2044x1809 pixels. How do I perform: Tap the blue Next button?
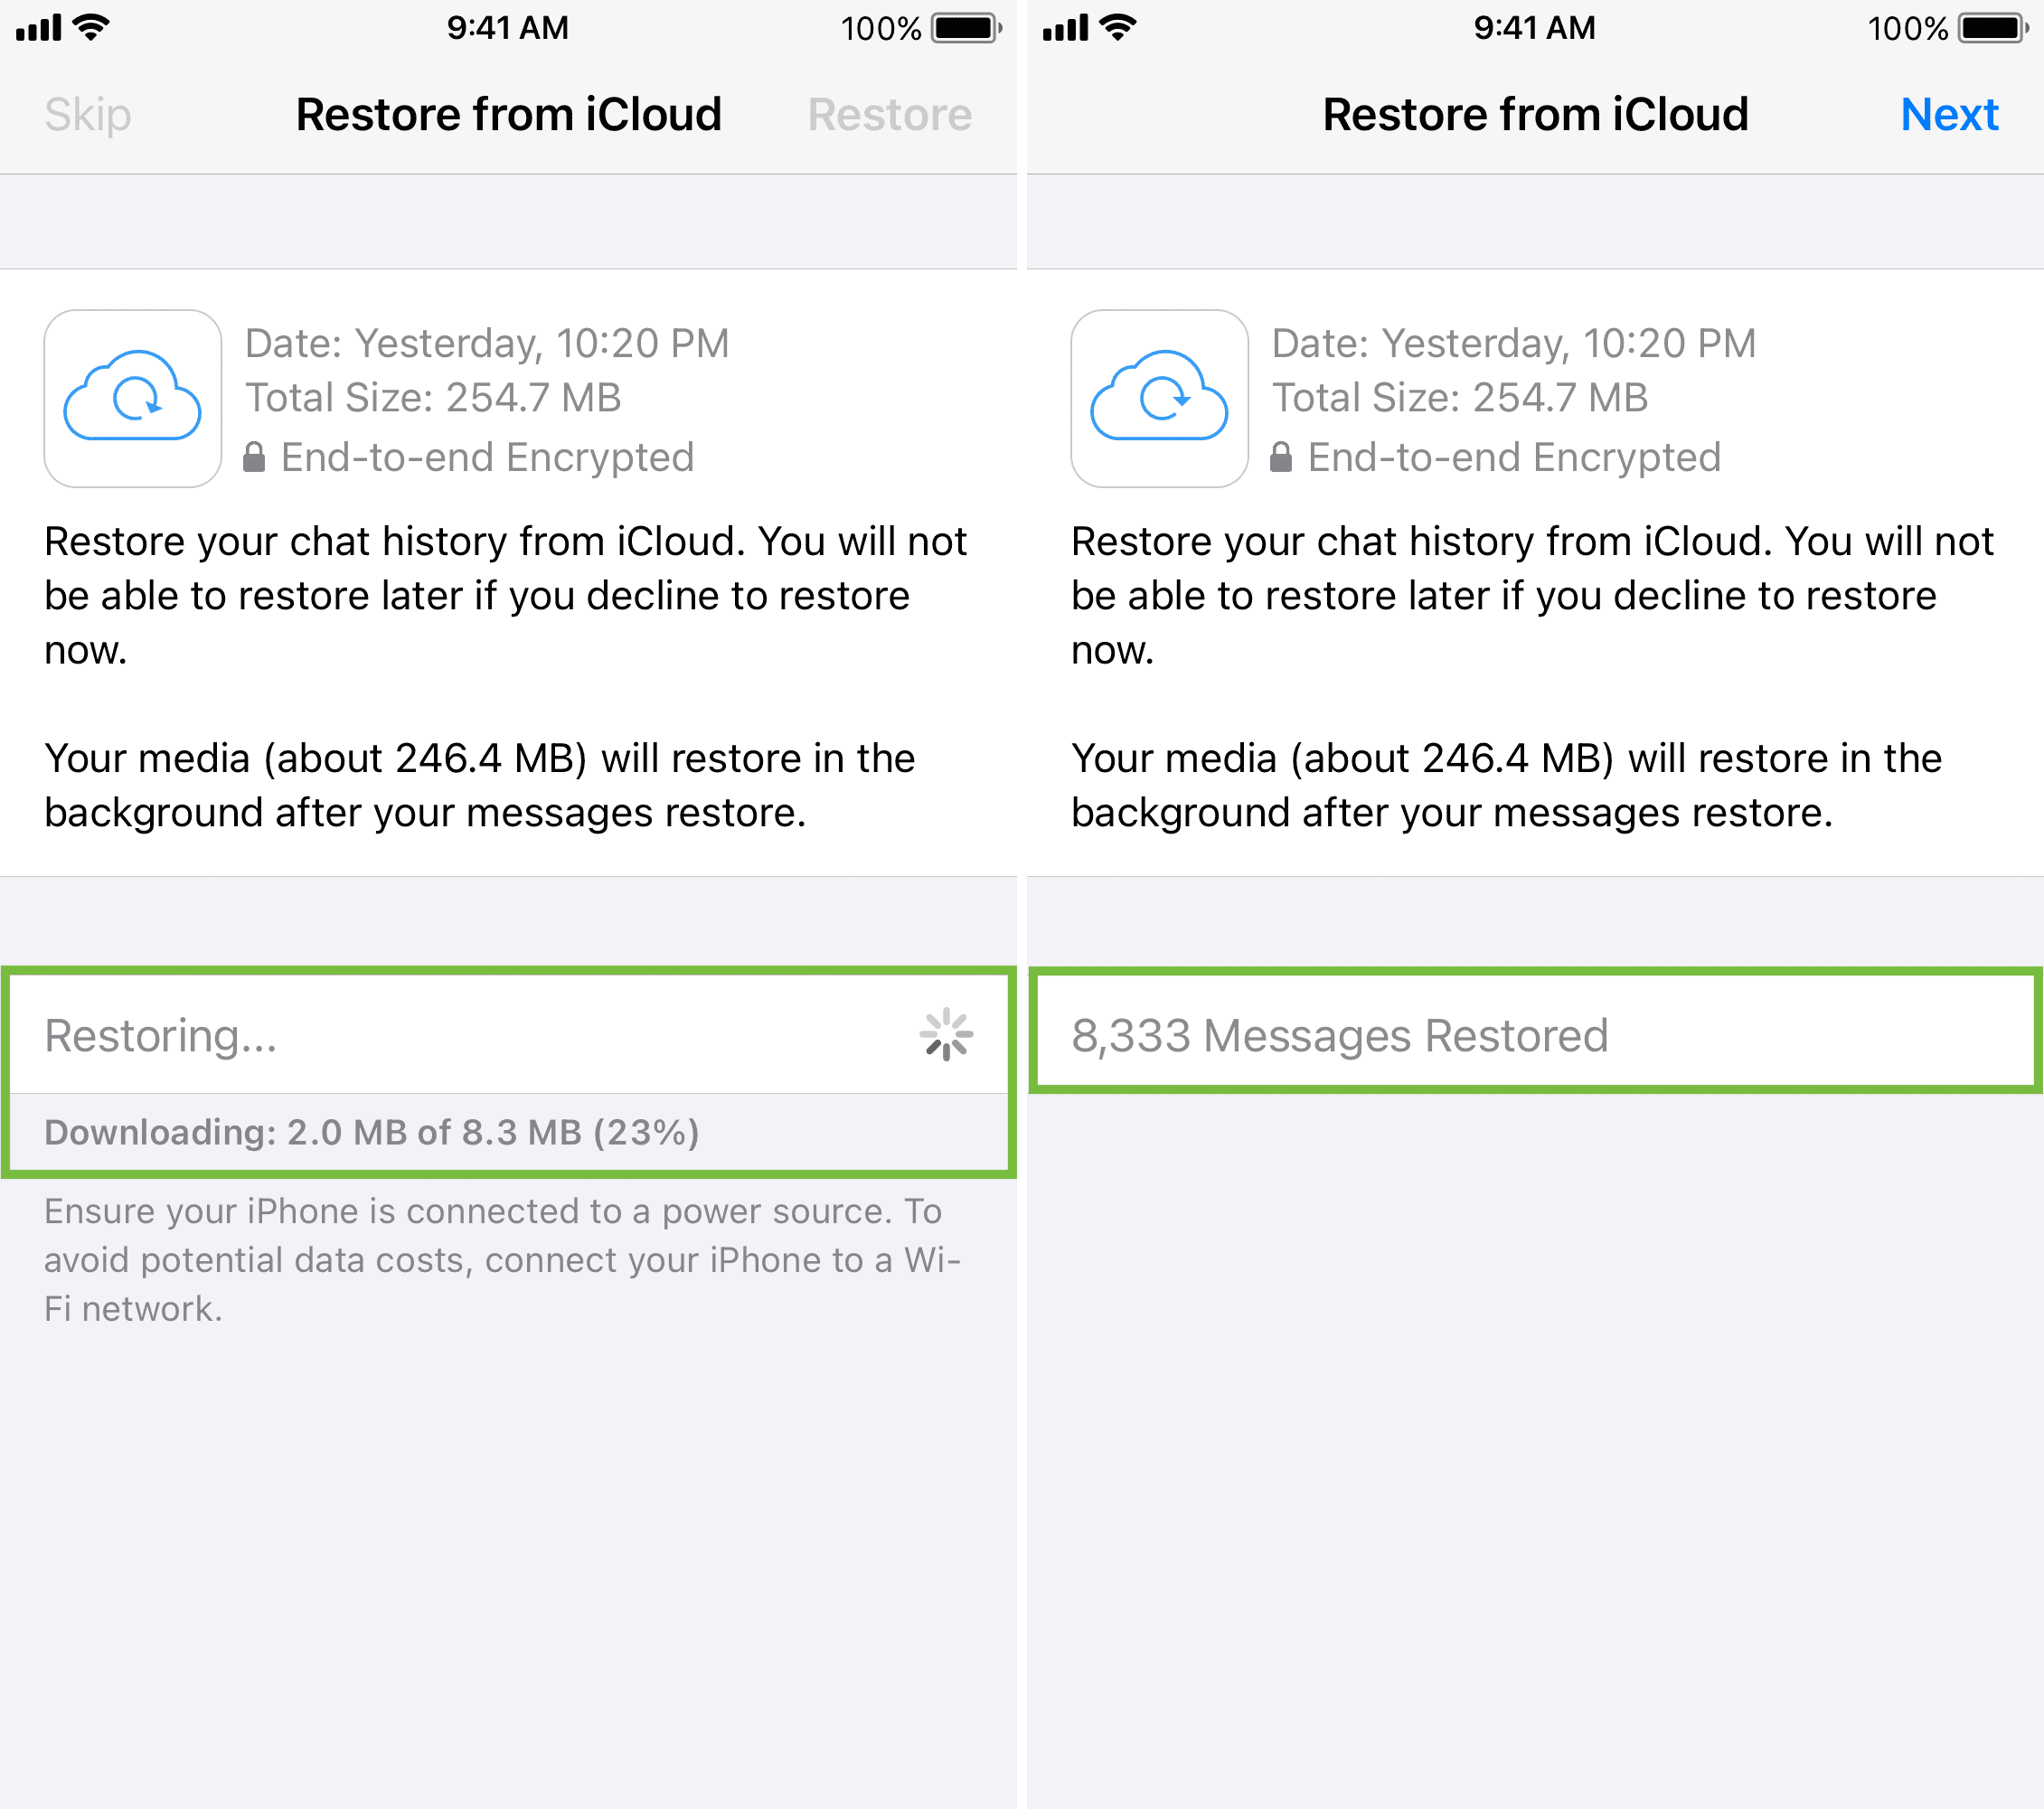[1948, 115]
